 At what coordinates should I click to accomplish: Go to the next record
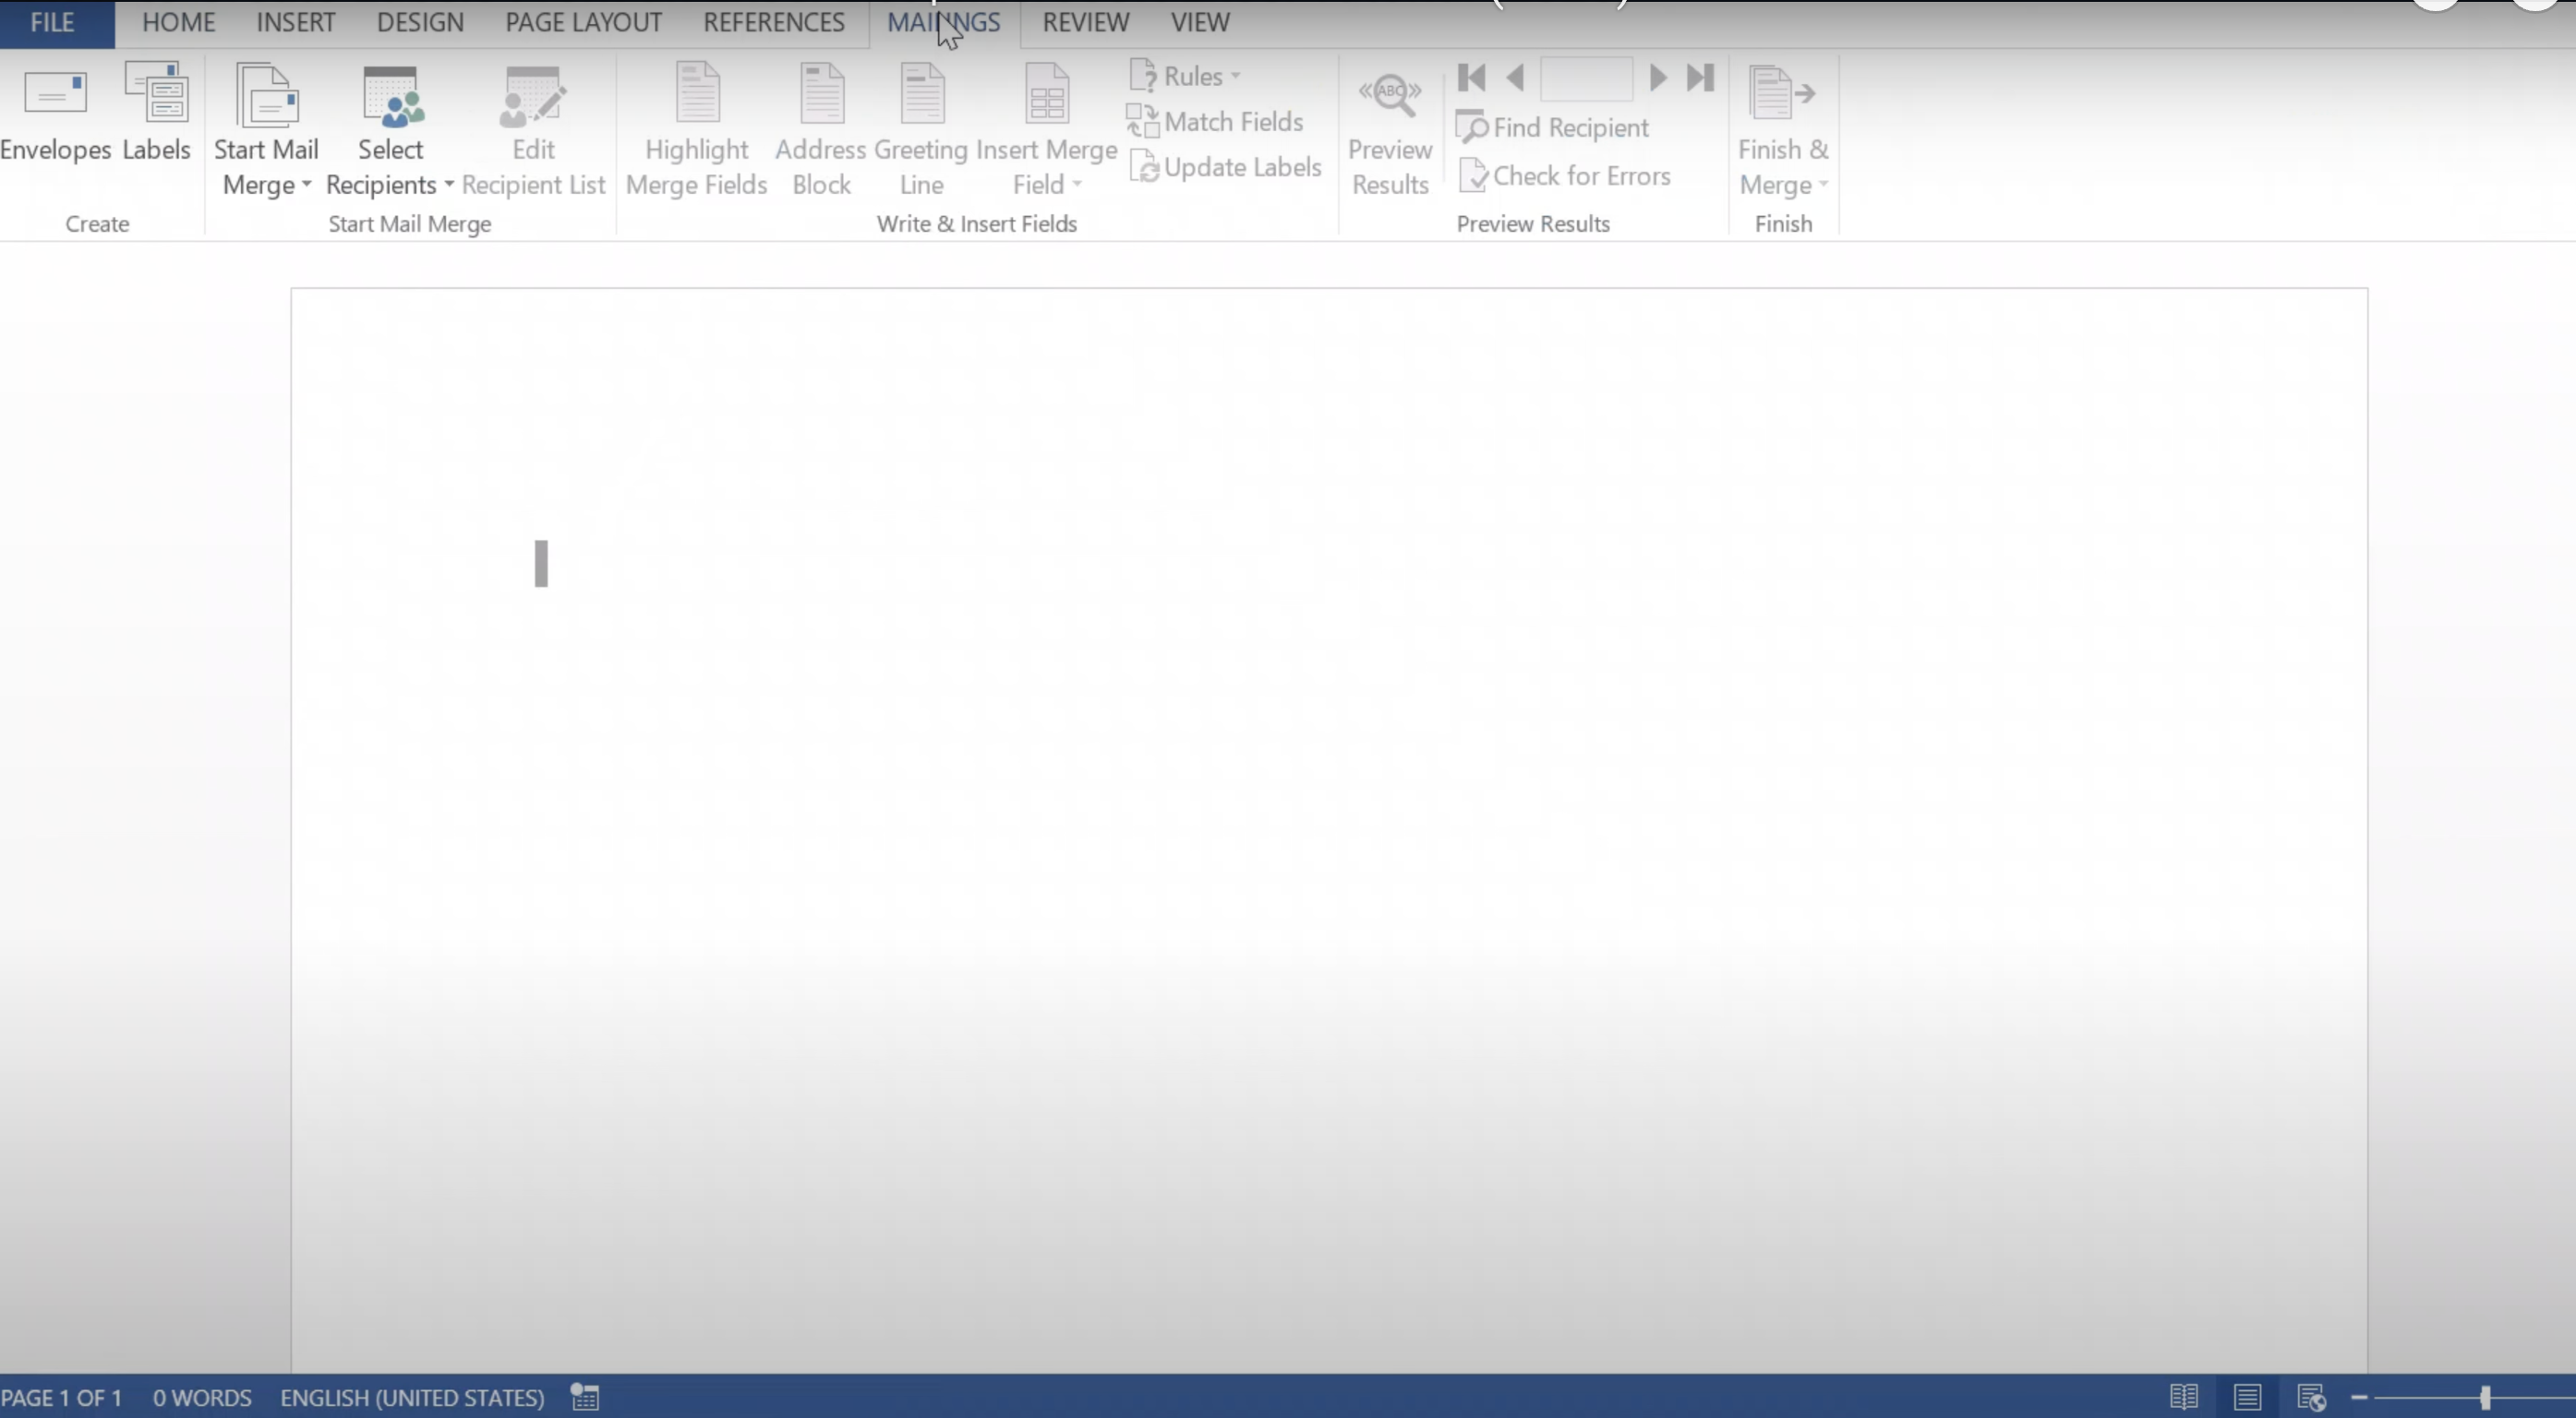tap(1657, 78)
